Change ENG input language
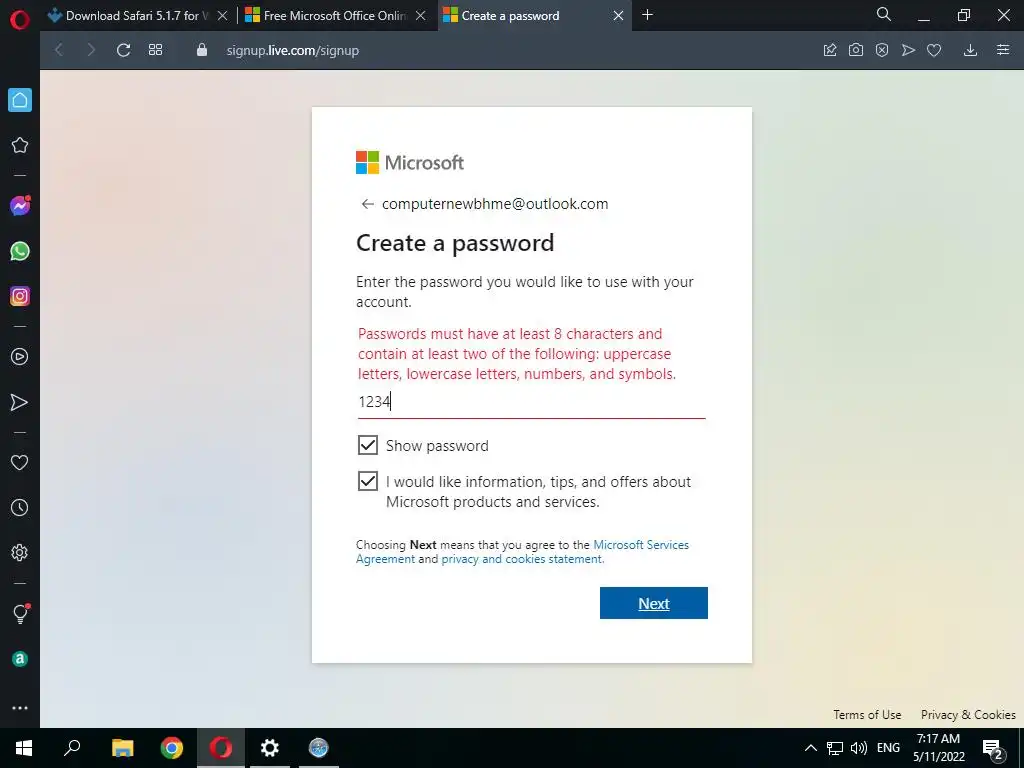The width and height of the screenshot is (1024, 768). coord(888,748)
